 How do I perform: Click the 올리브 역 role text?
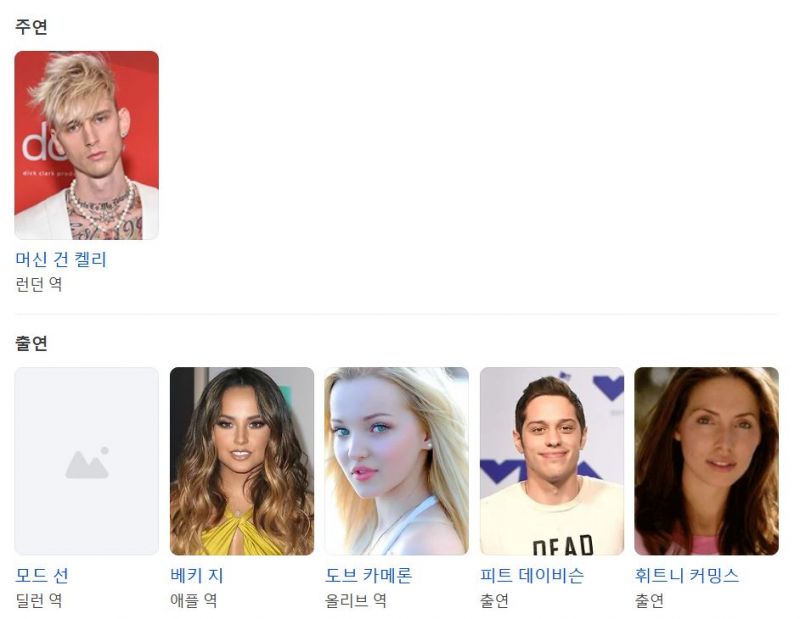coord(355,600)
